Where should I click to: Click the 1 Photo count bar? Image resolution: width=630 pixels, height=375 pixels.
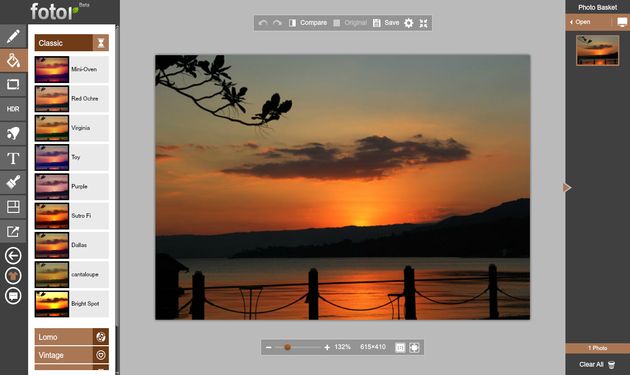pos(597,348)
